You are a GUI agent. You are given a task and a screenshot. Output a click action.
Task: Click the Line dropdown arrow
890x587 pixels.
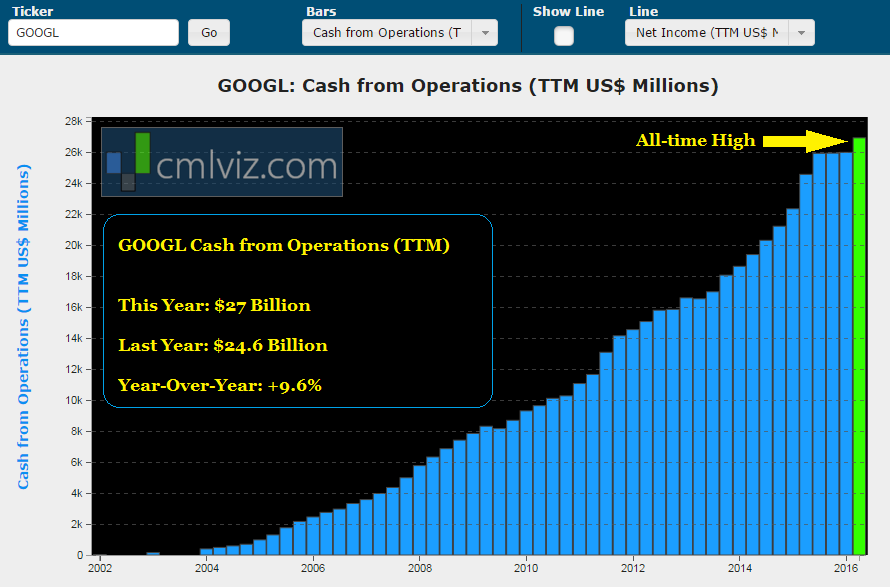pos(801,33)
